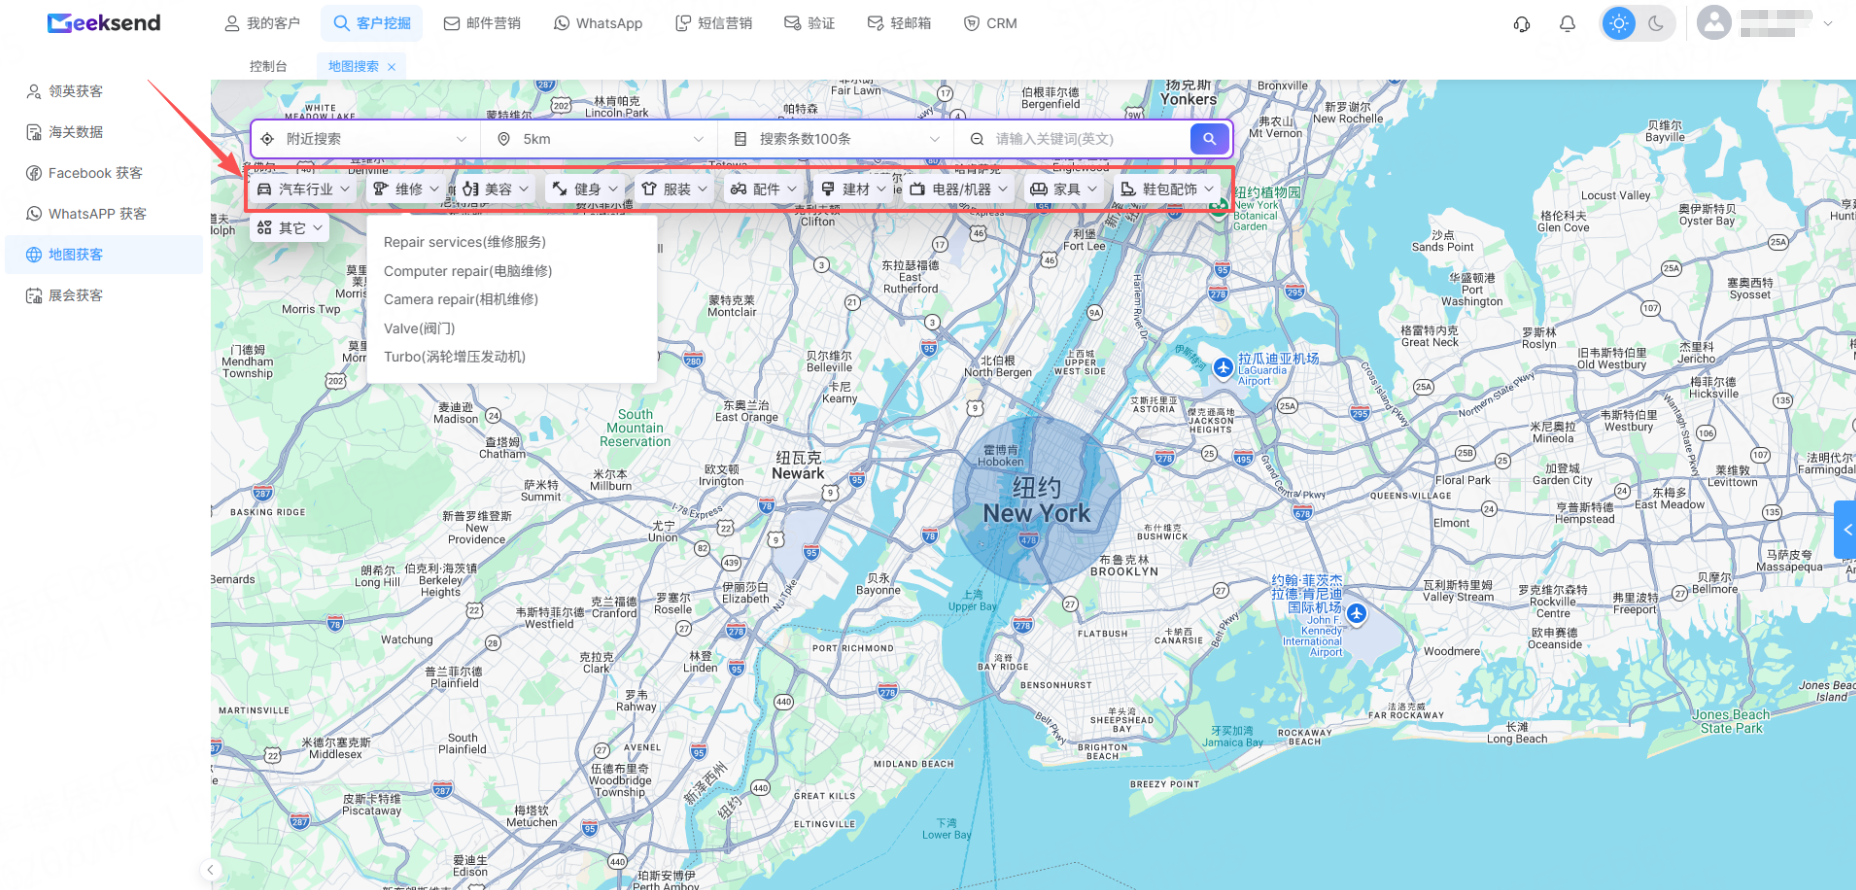The height and width of the screenshot is (890, 1856).
Task: Open customer support headset icon
Action: 1521,23
